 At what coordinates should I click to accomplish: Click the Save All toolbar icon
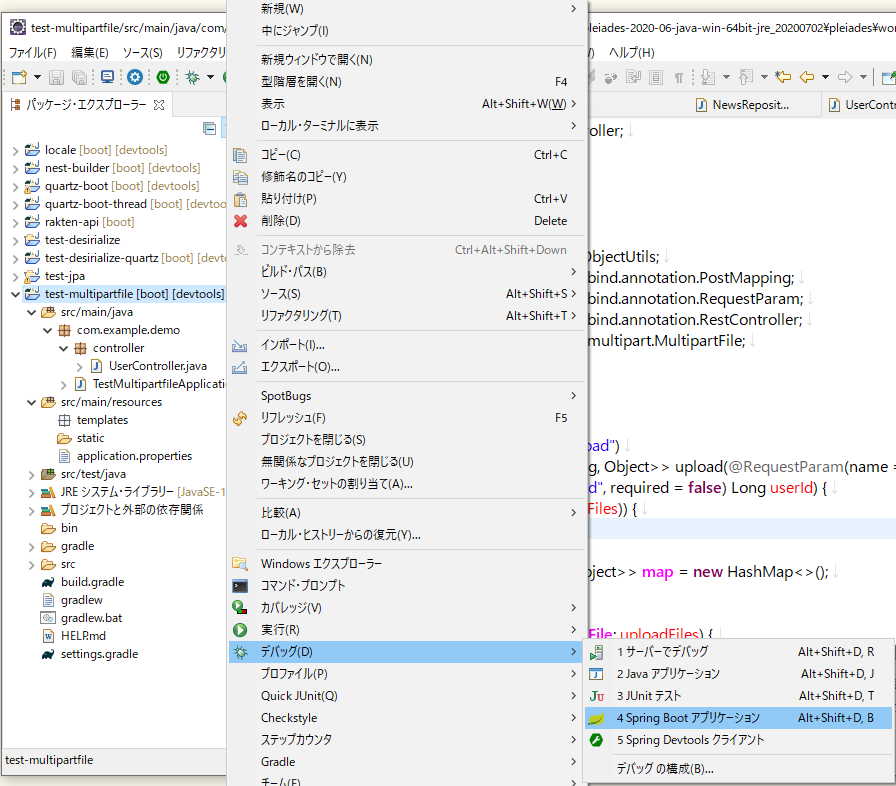[x=80, y=76]
